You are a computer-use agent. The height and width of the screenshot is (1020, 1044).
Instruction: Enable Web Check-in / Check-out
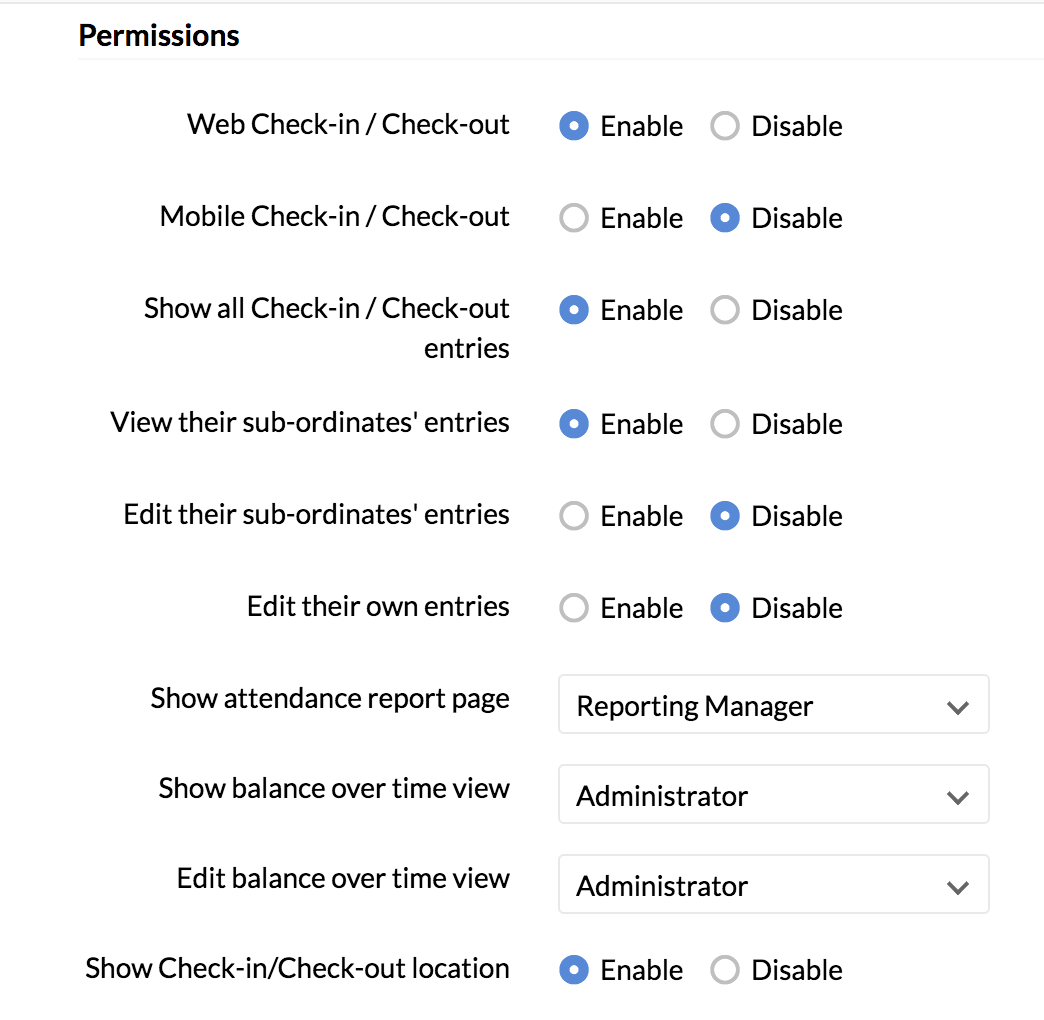coord(574,126)
